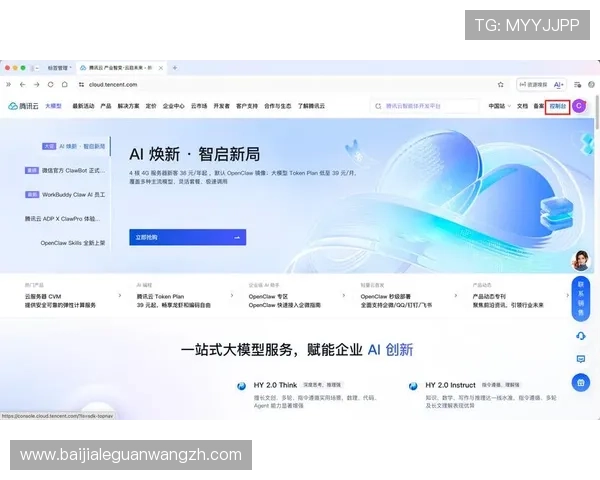Focus the site search input field

425,106
